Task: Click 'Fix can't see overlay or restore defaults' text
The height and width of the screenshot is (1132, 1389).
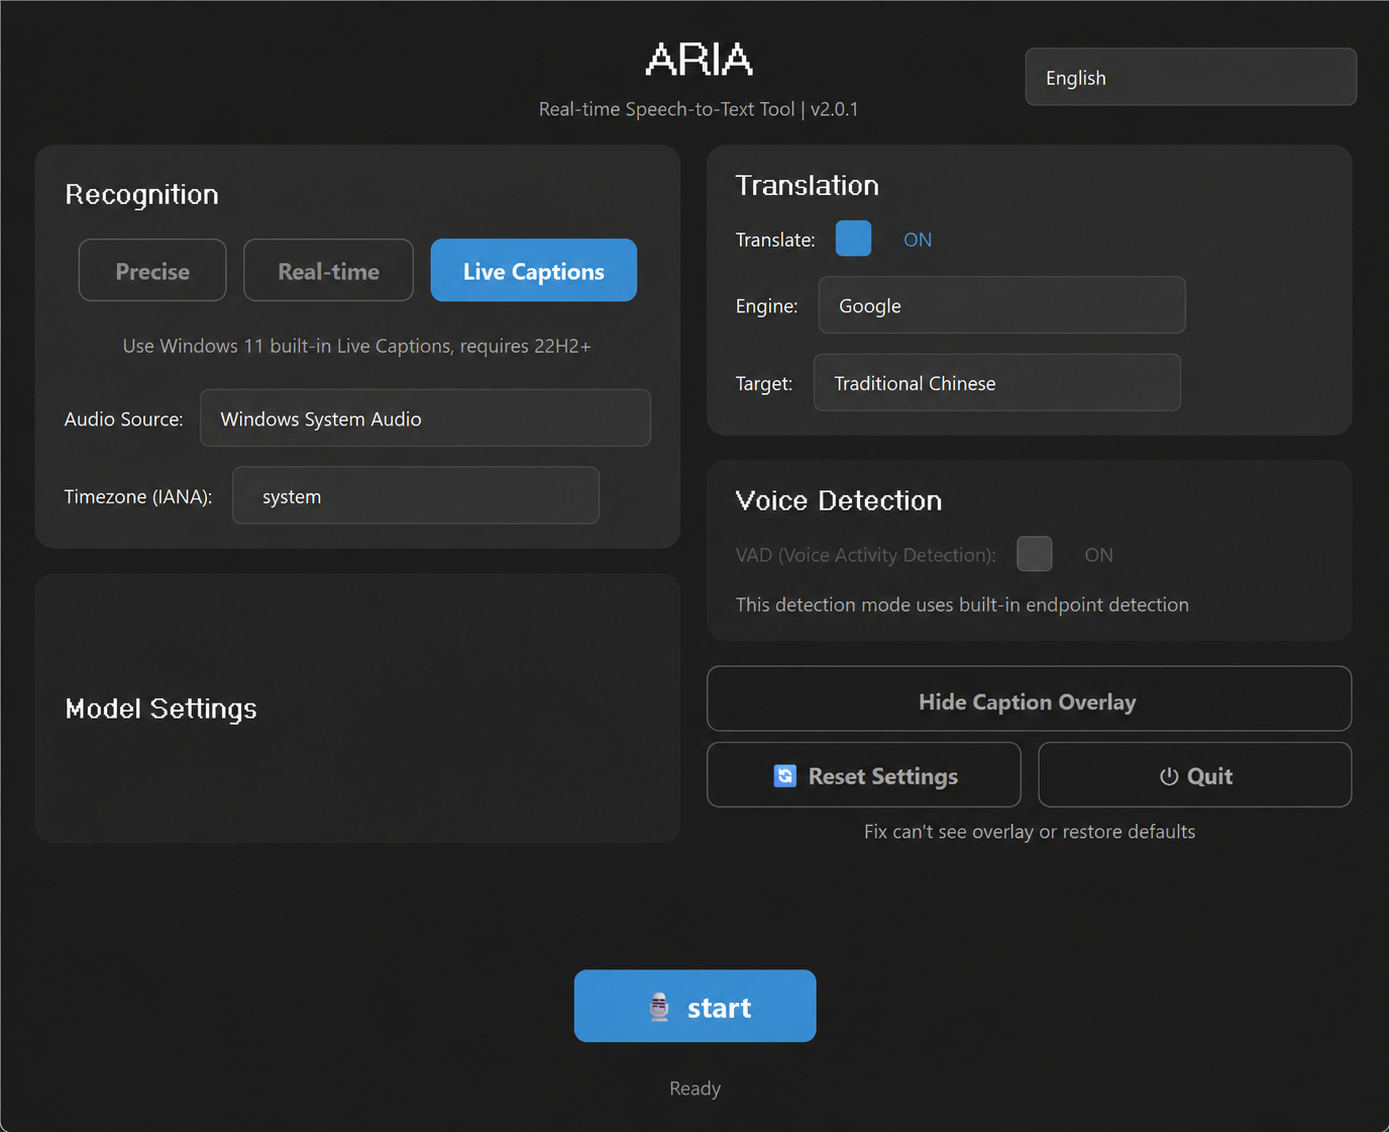Action: coord(1029,832)
